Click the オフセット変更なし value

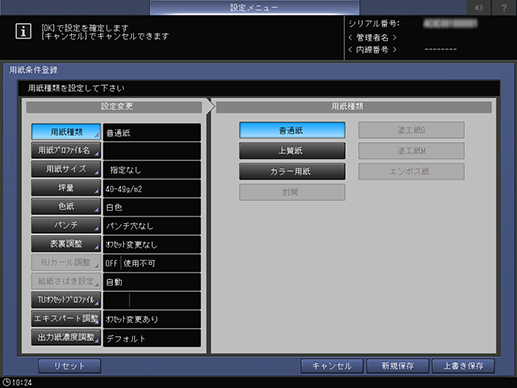coord(152,245)
